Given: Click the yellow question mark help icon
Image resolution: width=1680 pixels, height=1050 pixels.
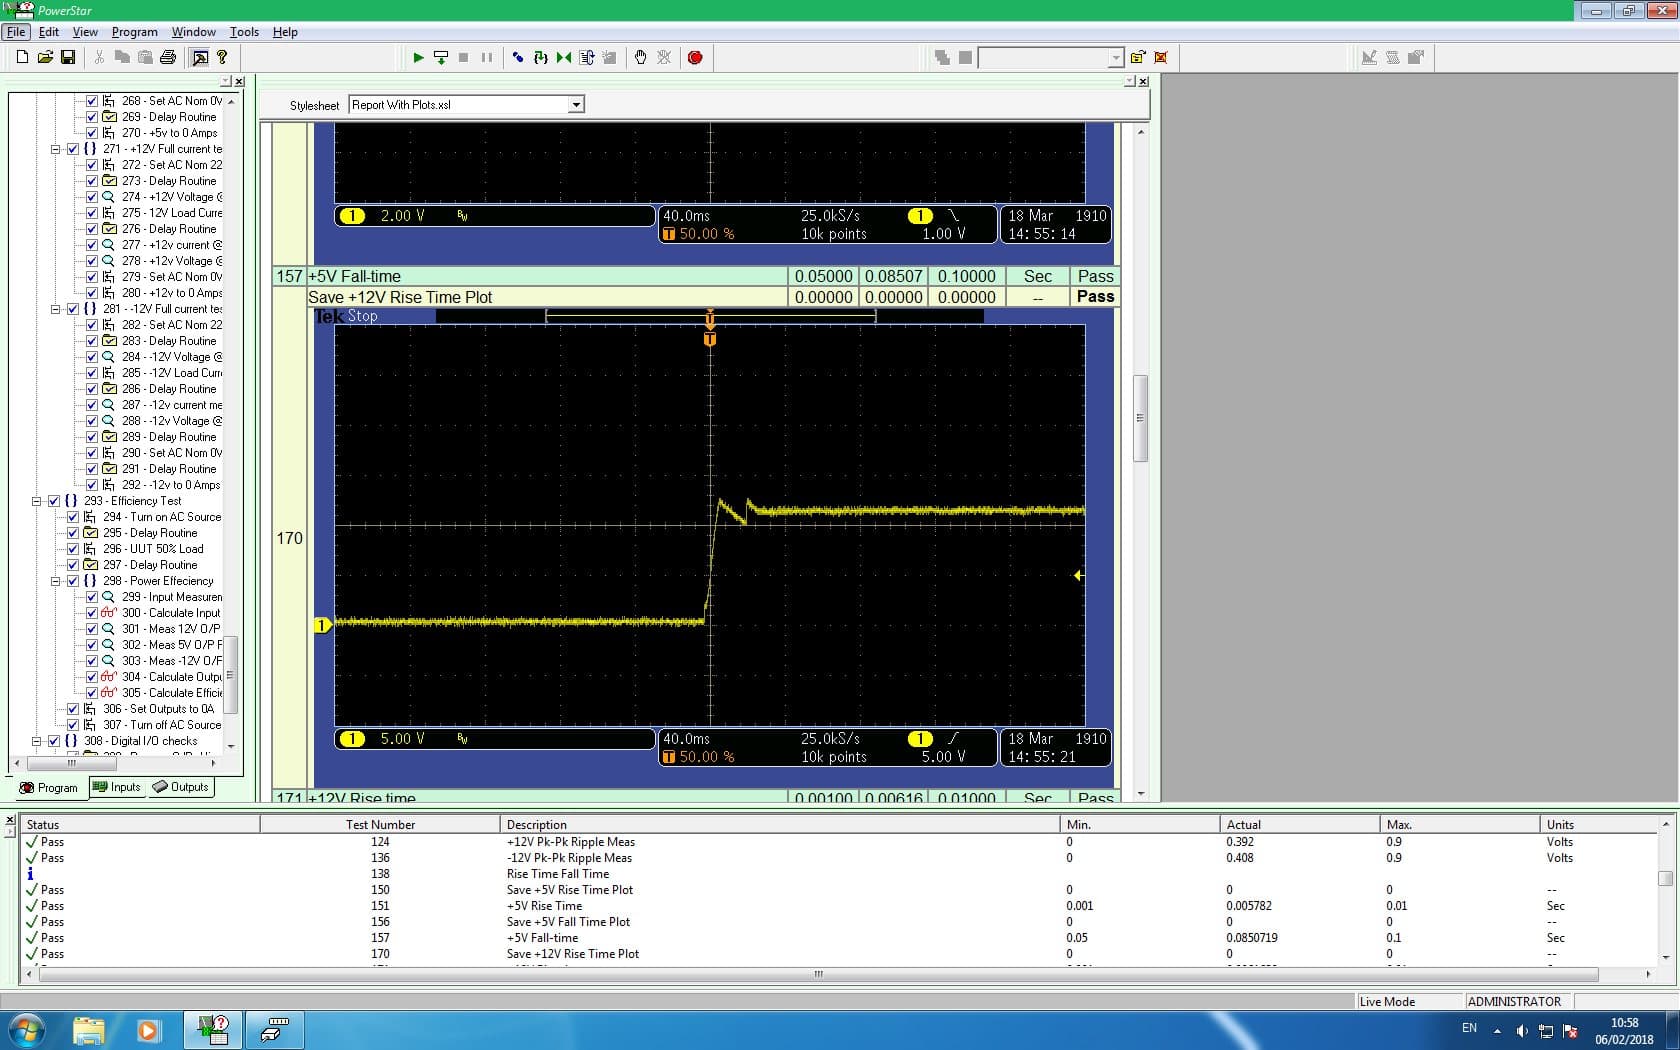Looking at the screenshot, I should pos(222,57).
